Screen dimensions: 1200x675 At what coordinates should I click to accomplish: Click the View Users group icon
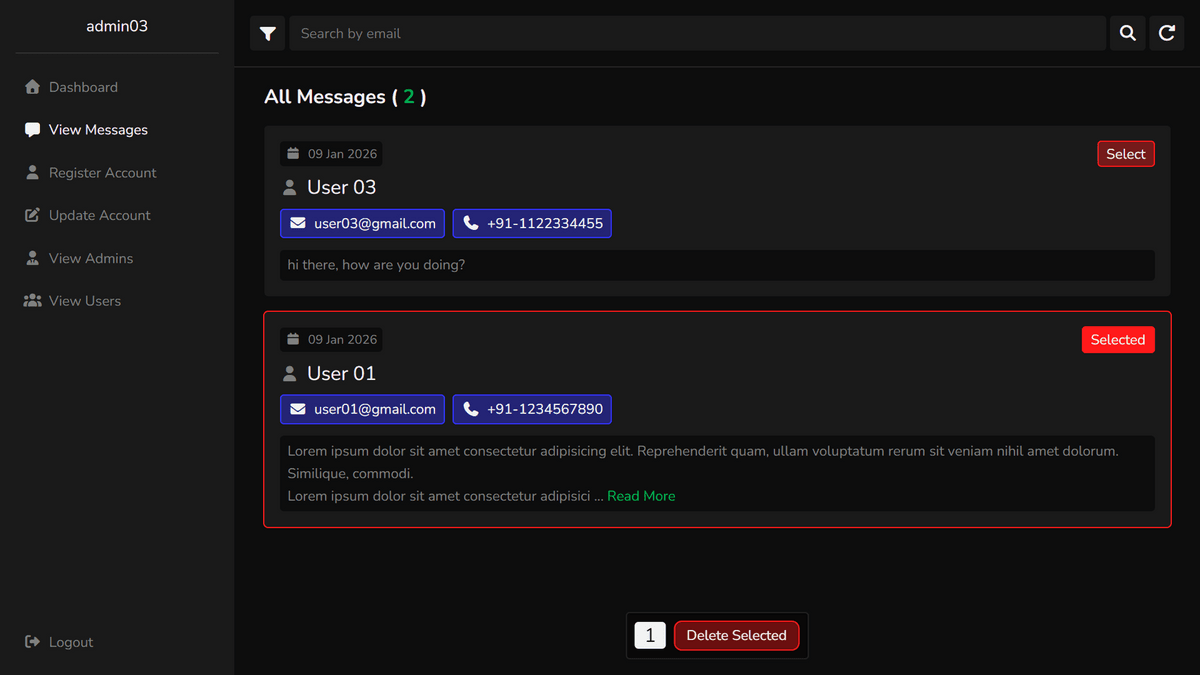[x=32, y=301]
